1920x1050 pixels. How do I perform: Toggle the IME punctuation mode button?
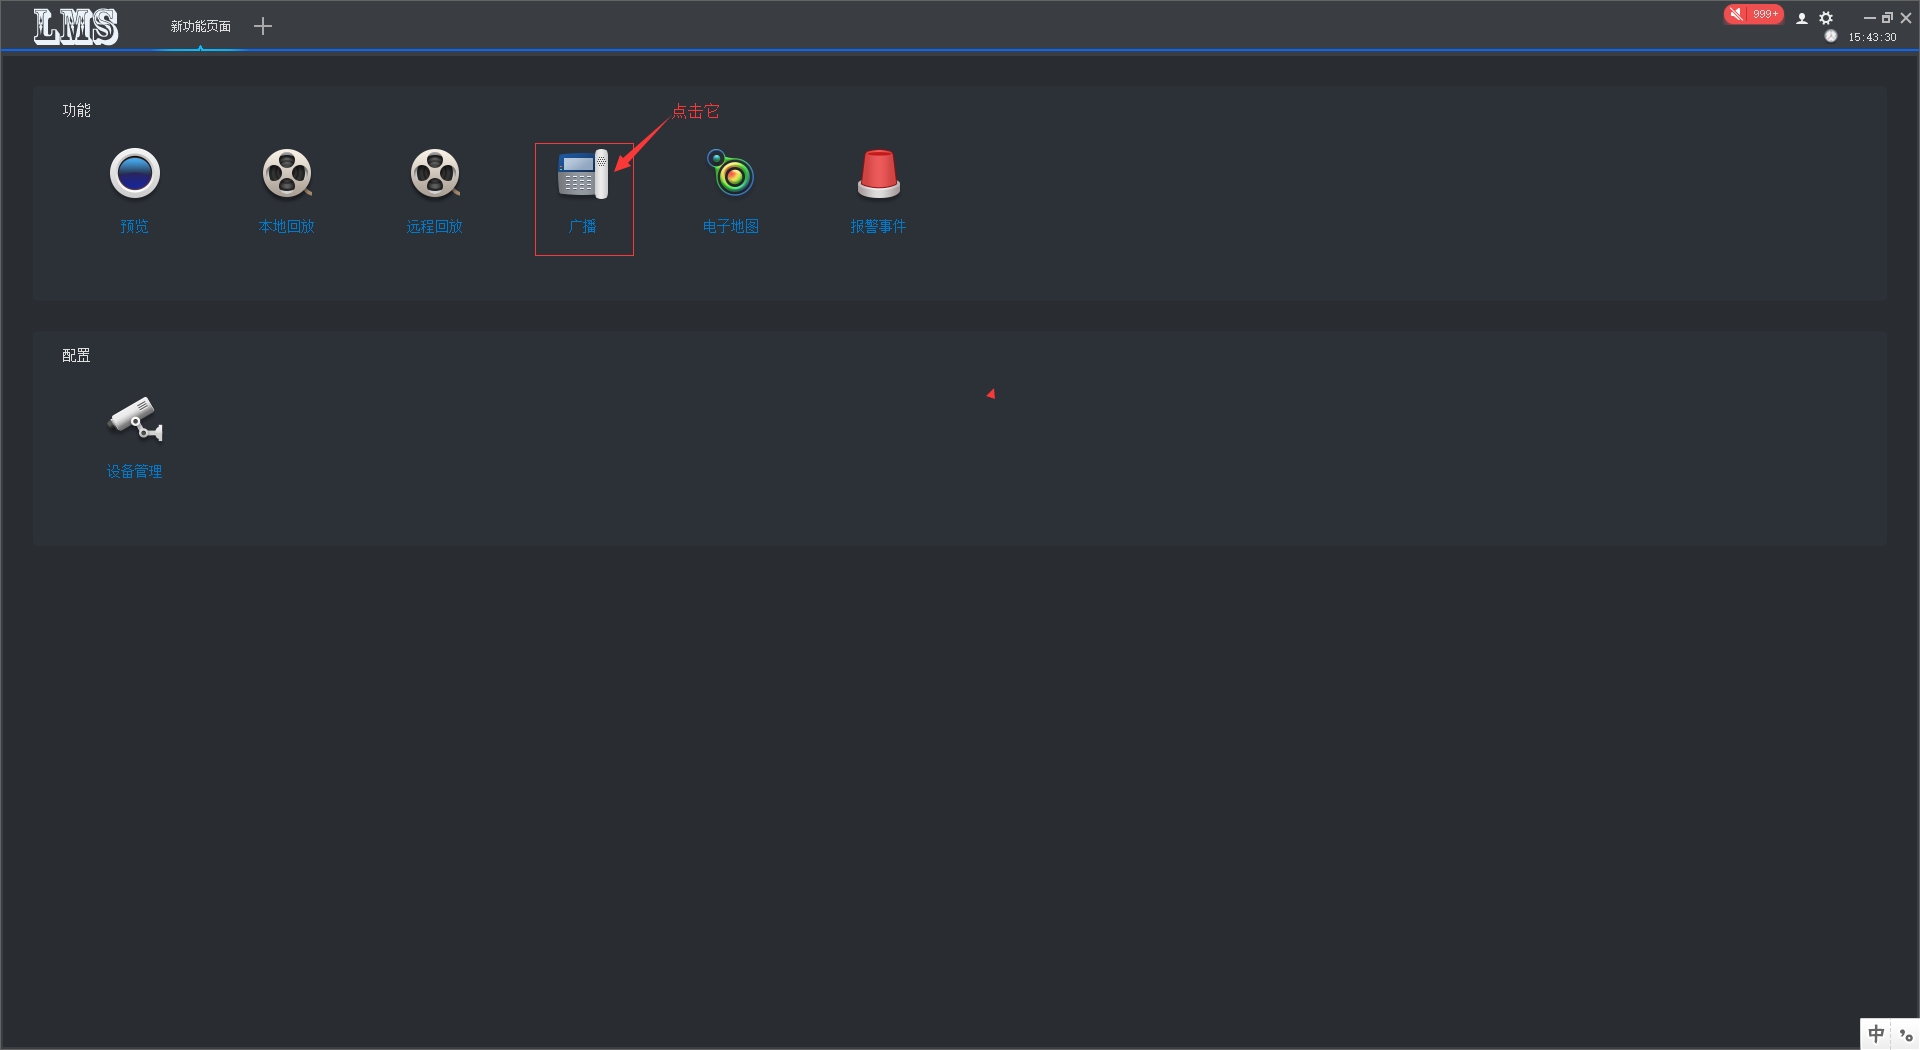pos(1906,1034)
